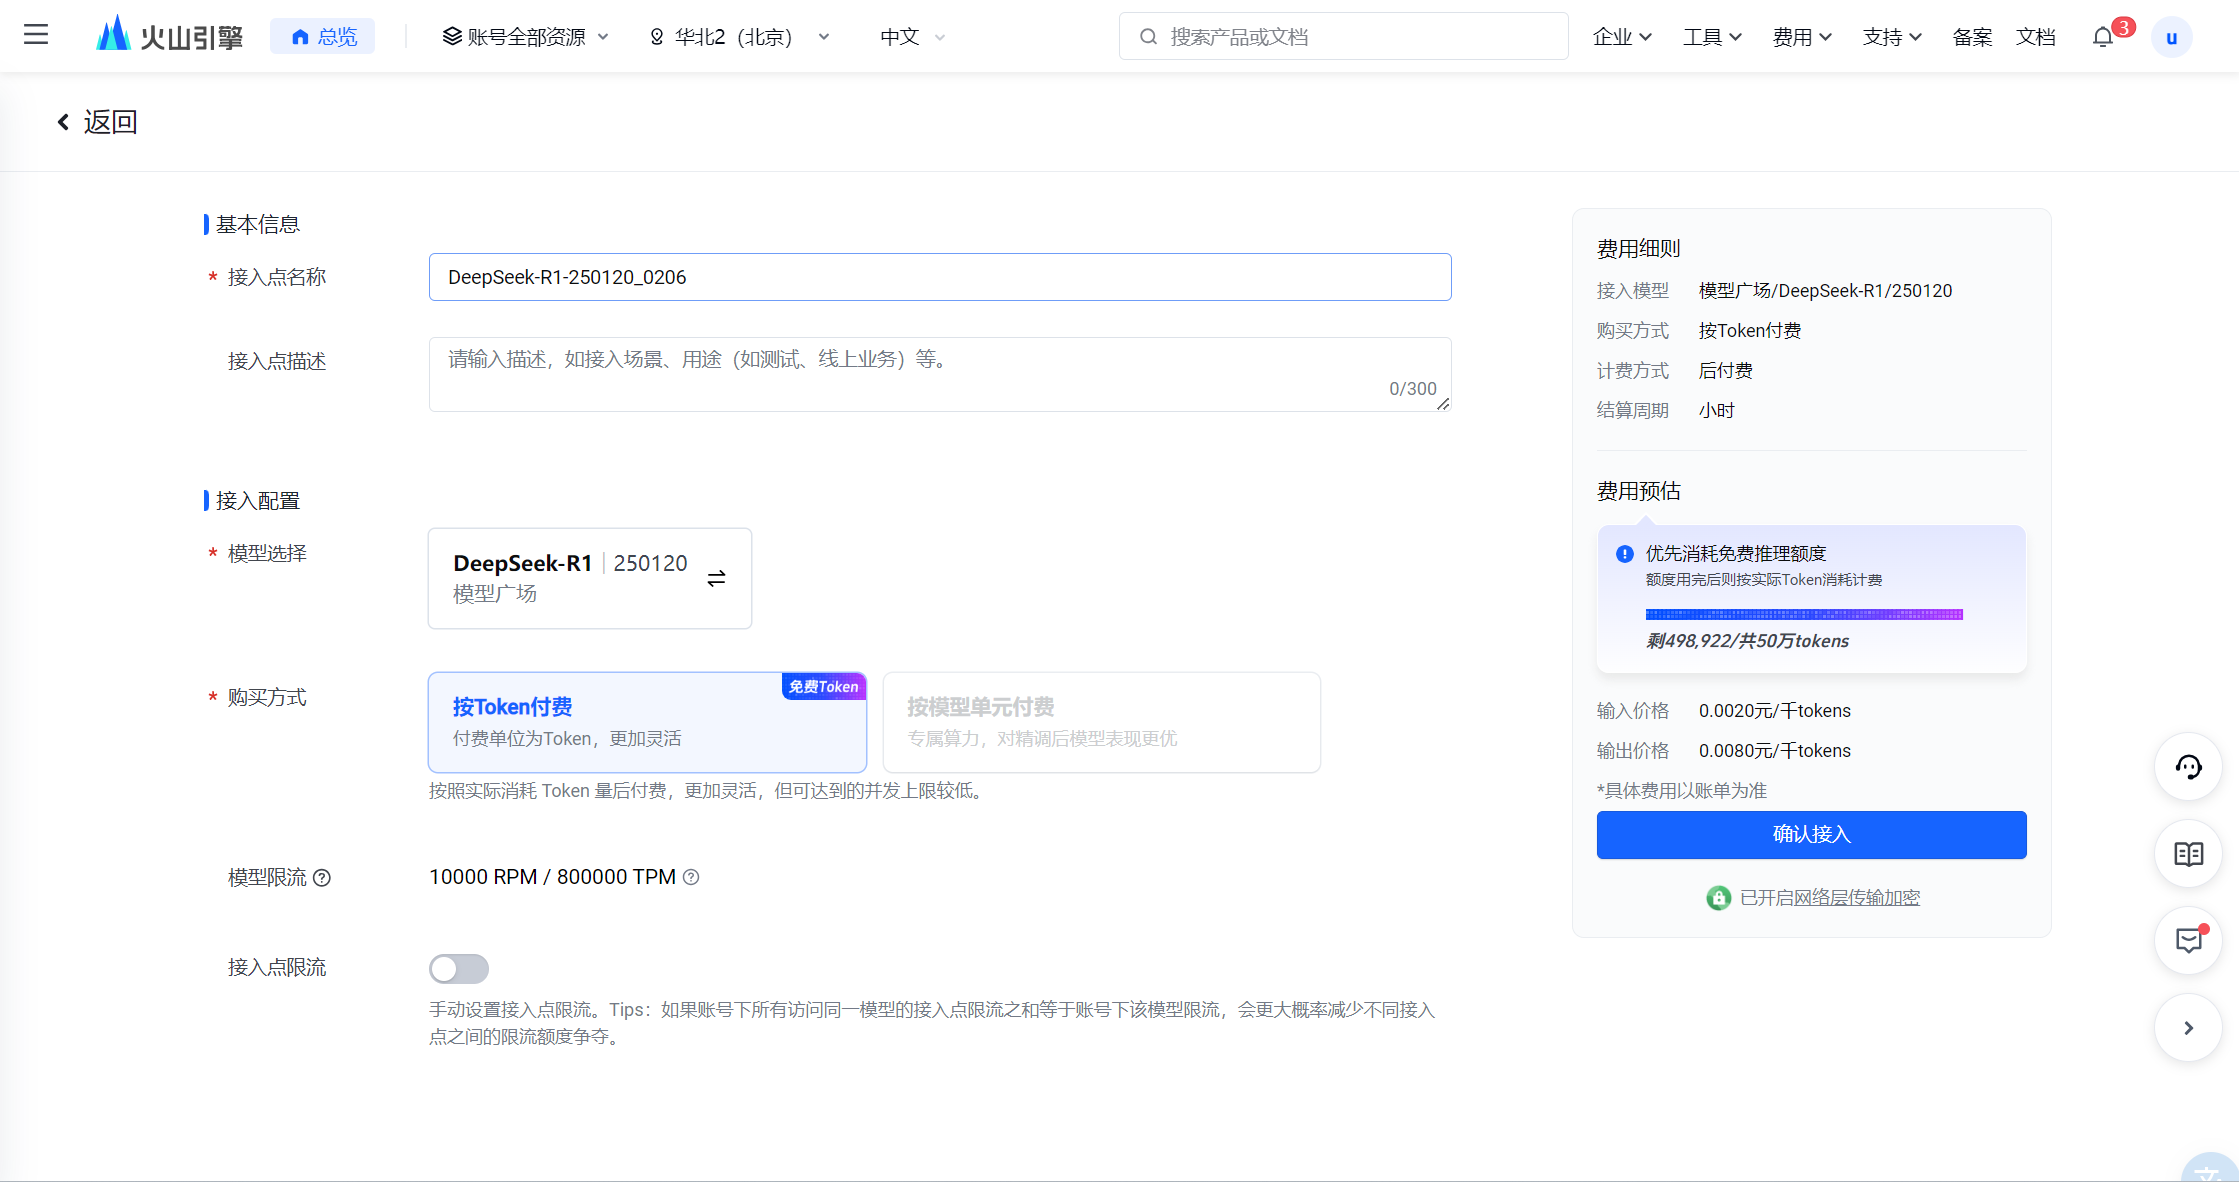This screenshot has width=2239, height=1182.
Task: Expand the 账号全部资源 resource dropdown
Action: tap(525, 37)
